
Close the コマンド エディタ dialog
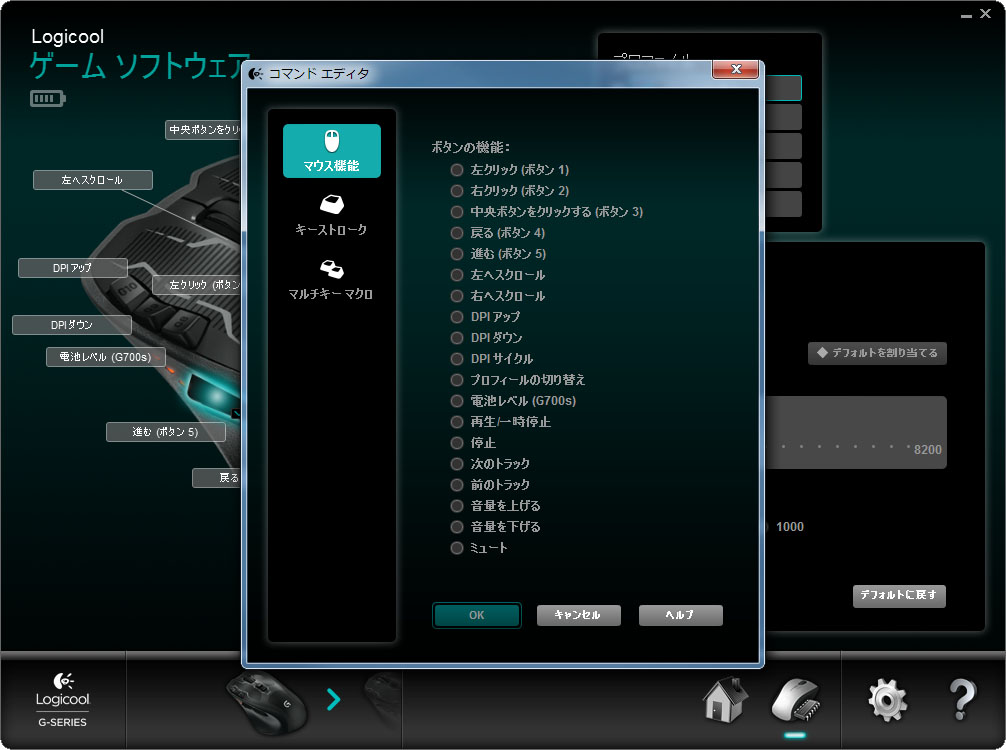point(737,69)
